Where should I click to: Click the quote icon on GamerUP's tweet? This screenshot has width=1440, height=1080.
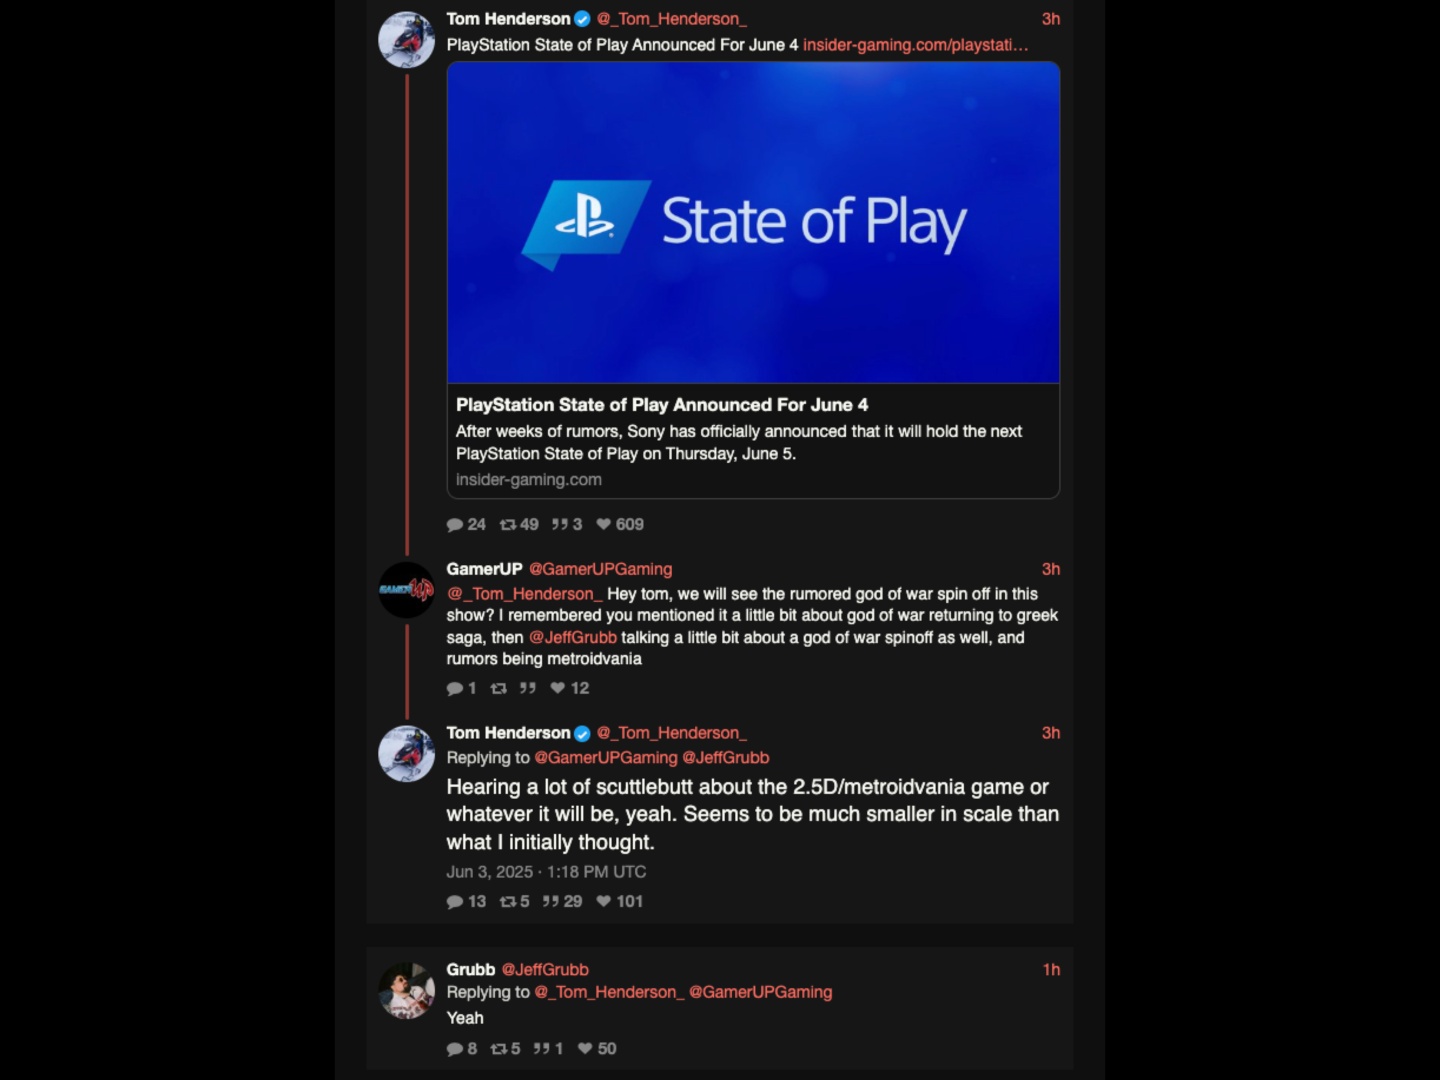[528, 688]
